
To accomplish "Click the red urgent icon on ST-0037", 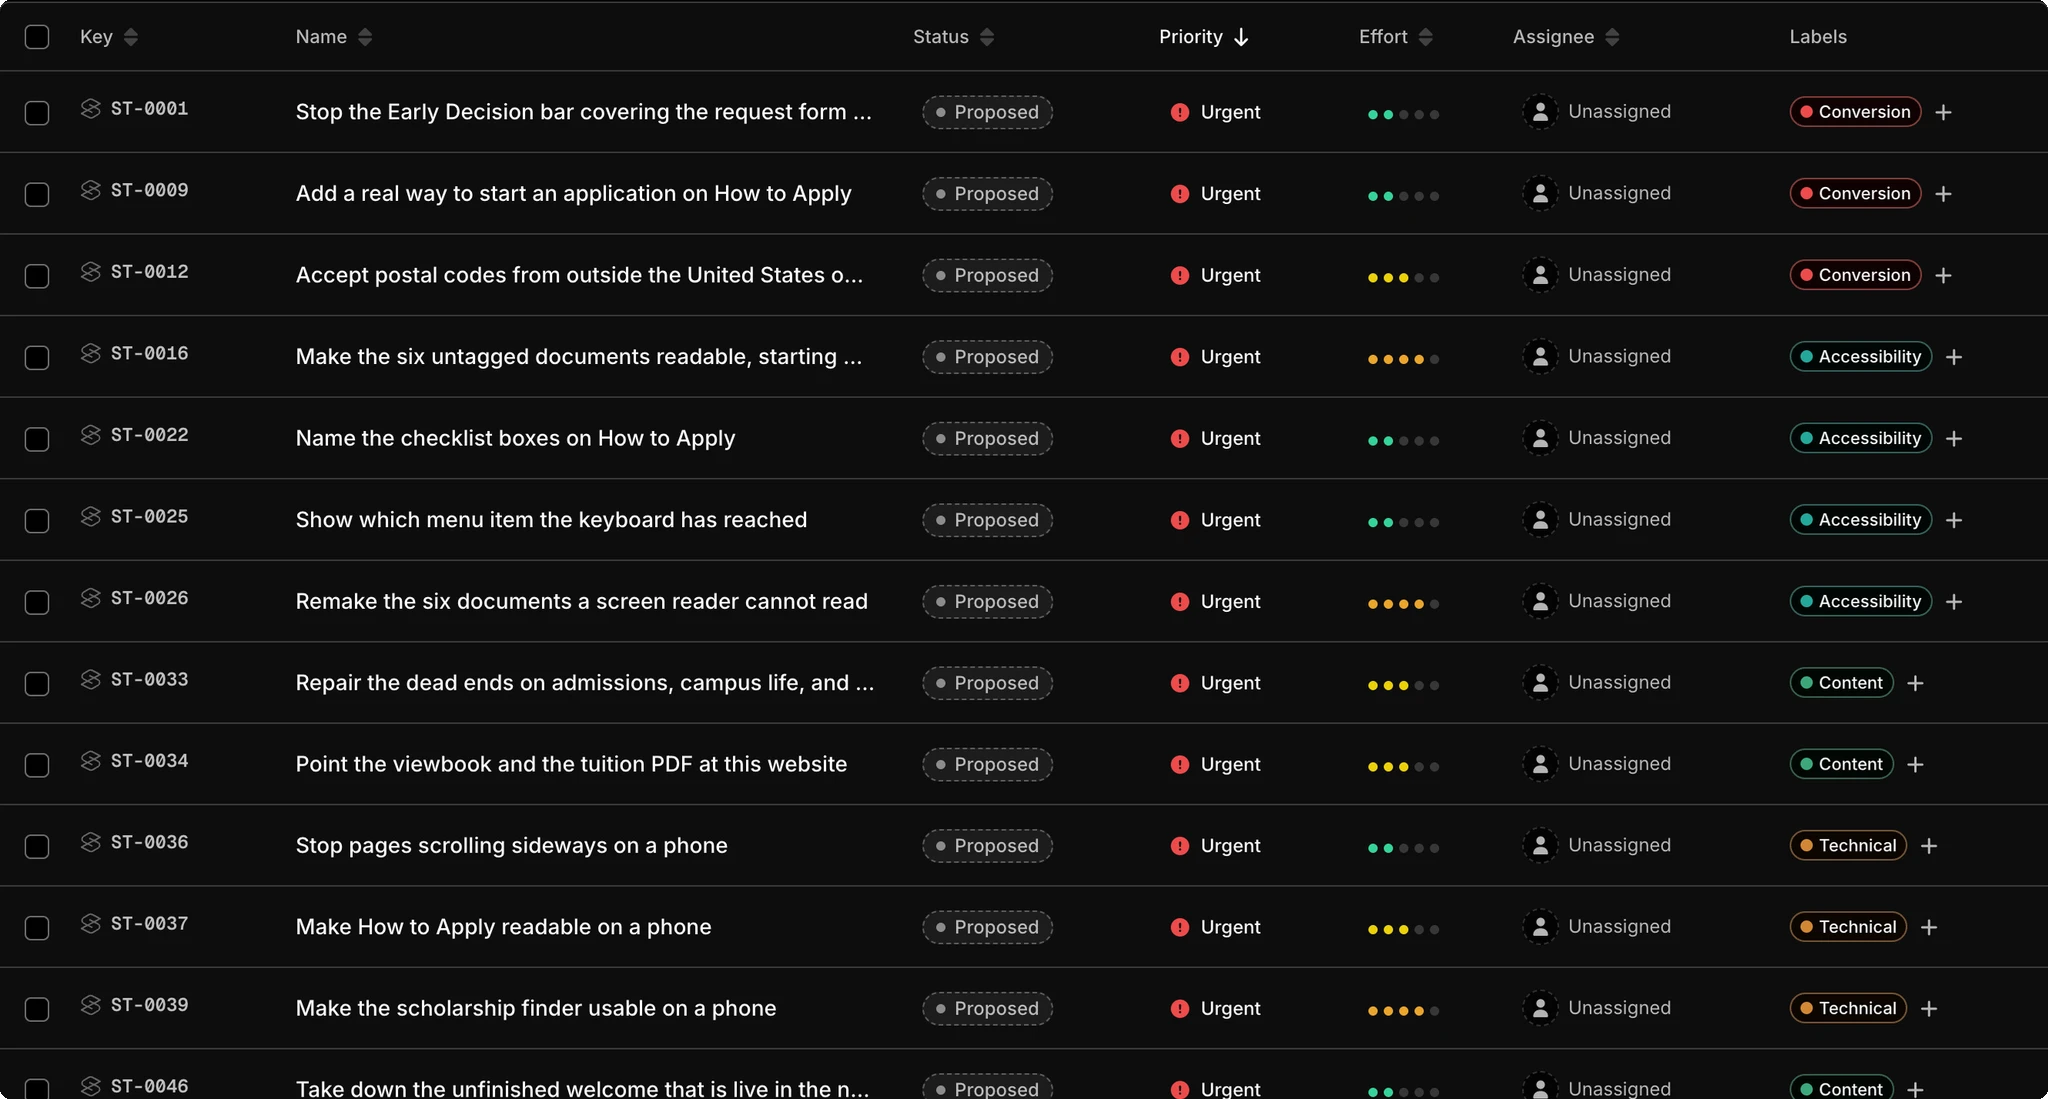I will [x=1180, y=927].
